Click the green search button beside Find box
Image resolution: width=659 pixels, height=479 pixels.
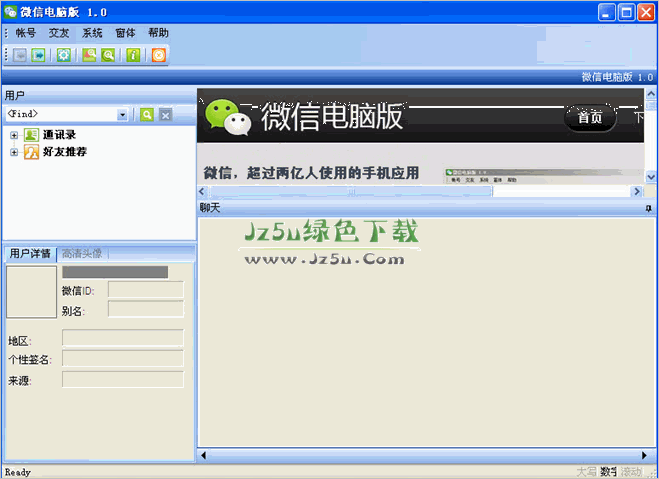(147, 115)
